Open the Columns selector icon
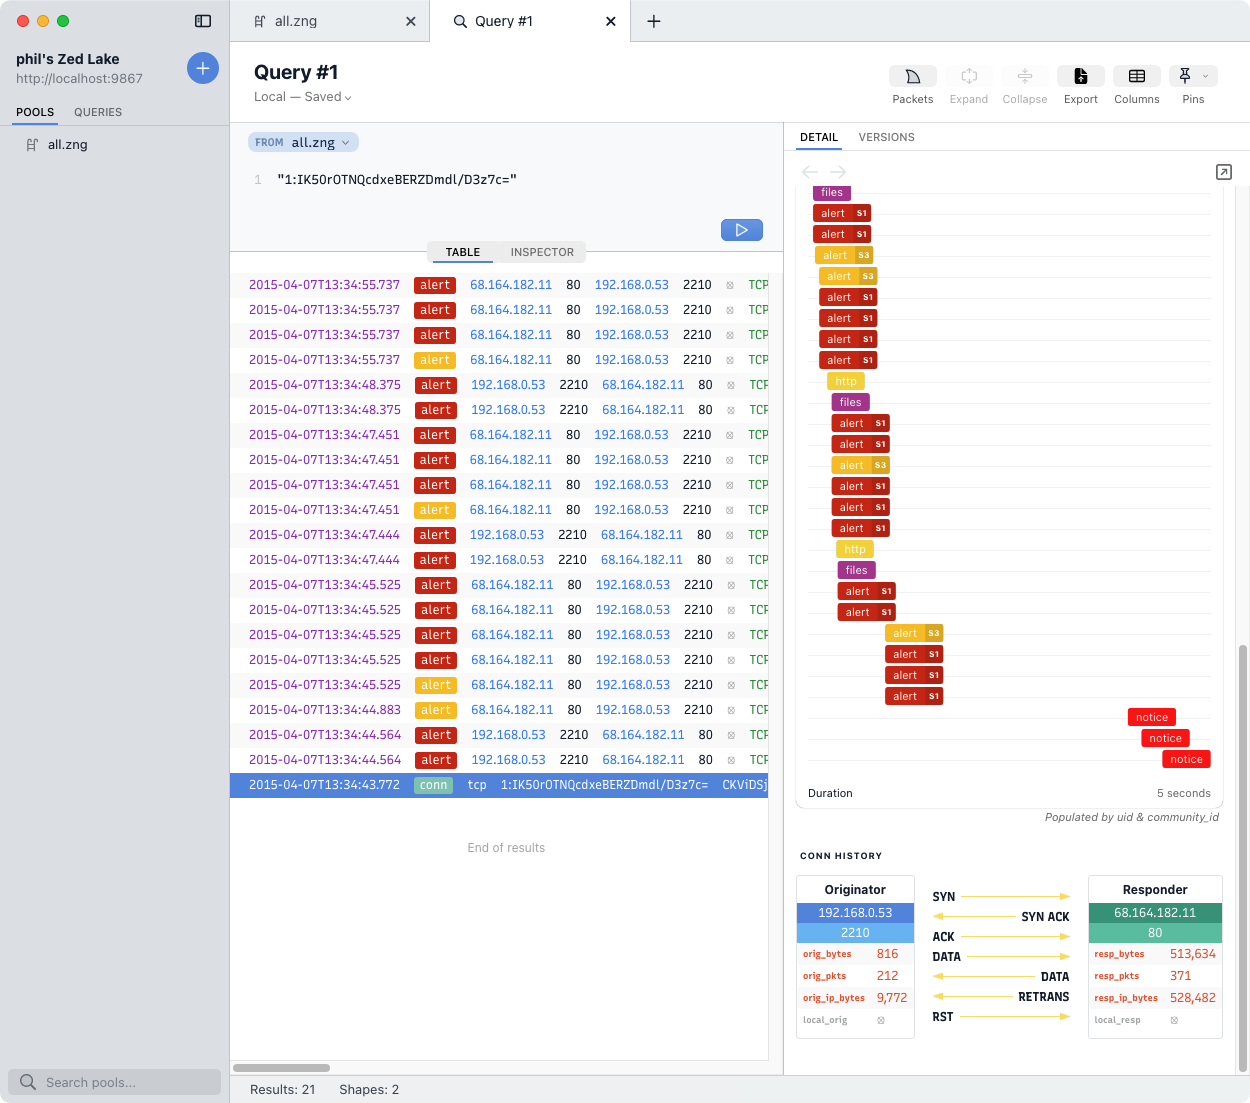Image resolution: width=1250 pixels, height=1103 pixels. pos(1136,75)
